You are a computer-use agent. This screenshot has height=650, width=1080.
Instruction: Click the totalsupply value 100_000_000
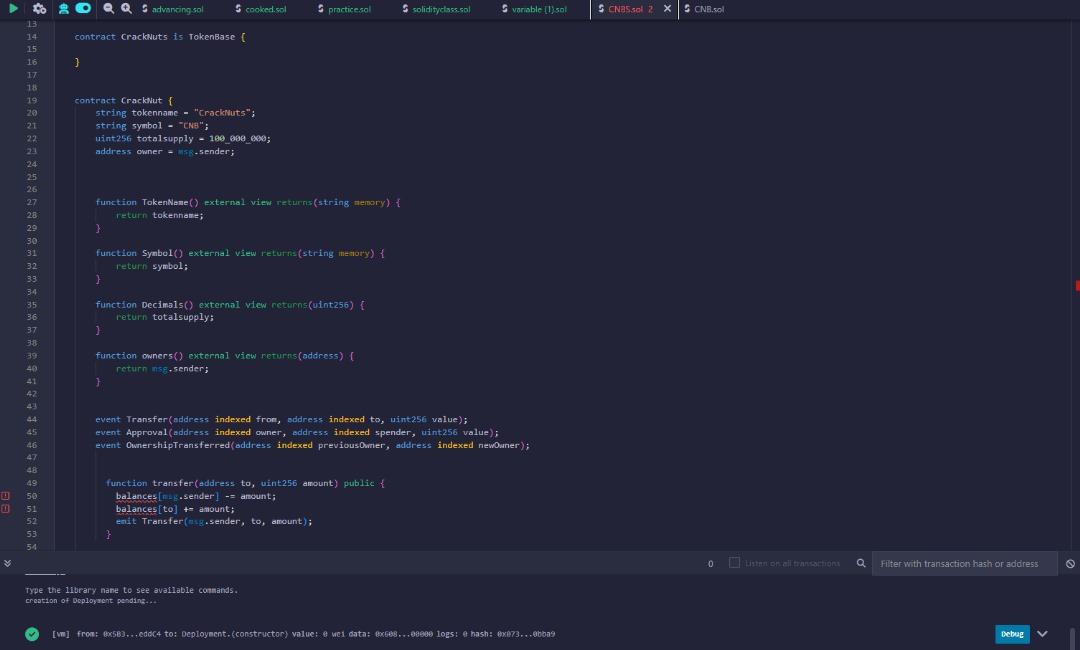(238, 138)
